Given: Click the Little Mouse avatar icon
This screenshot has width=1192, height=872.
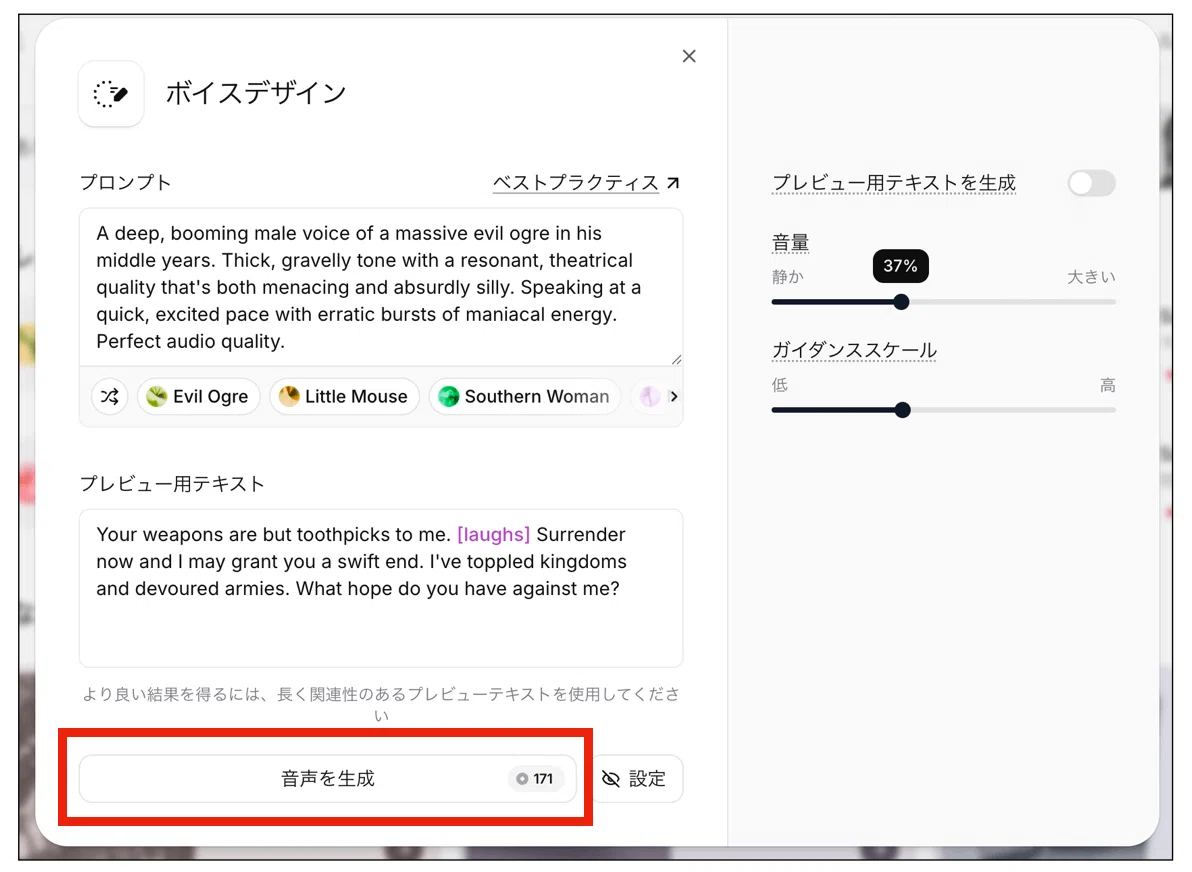Looking at the screenshot, I should pos(289,396).
